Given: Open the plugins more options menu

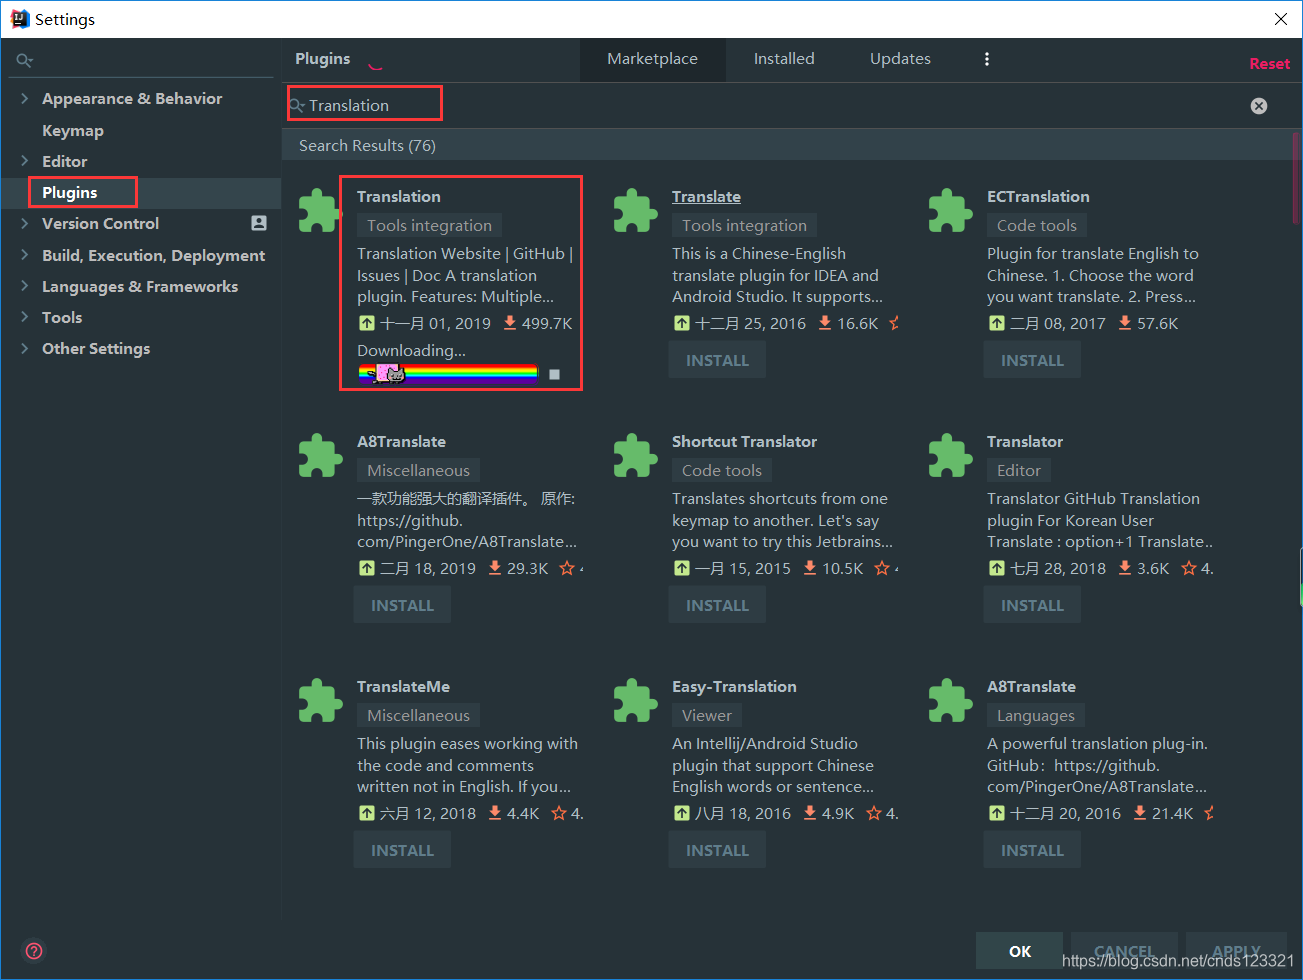Looking at the screenshot, I should [987, 59].
